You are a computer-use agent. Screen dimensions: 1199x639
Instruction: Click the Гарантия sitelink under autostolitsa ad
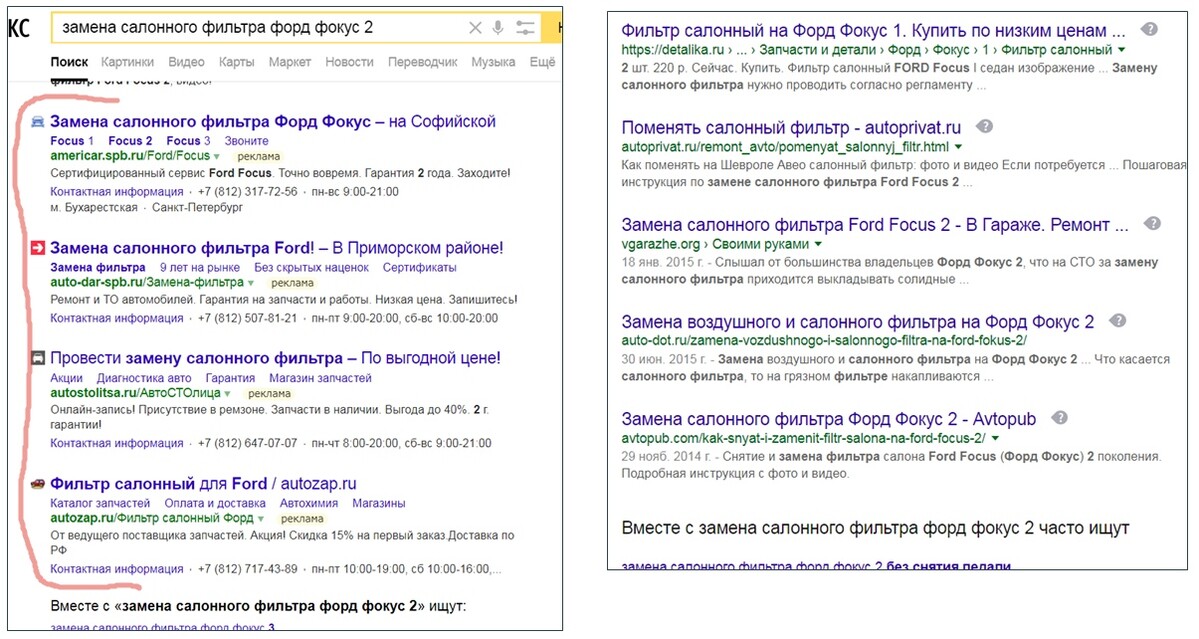tap(230, 378)
